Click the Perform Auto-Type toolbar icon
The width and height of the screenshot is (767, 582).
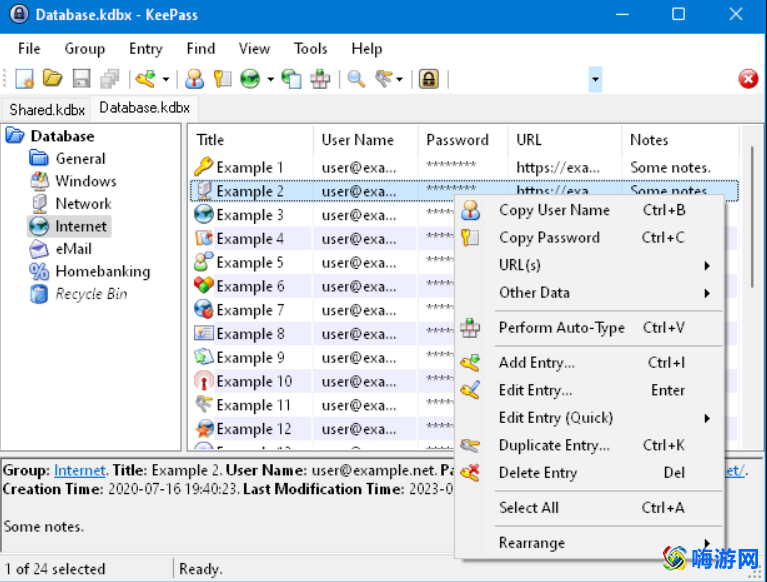(320, 79)
